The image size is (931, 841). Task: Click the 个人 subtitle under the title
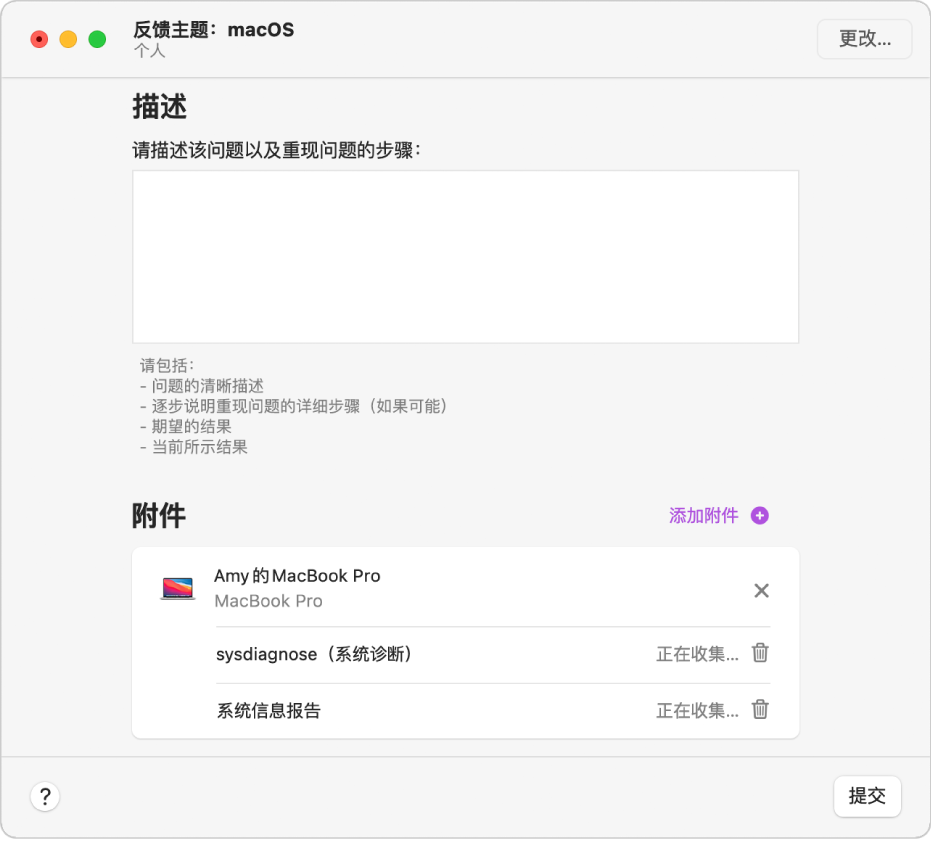[149, 50]
